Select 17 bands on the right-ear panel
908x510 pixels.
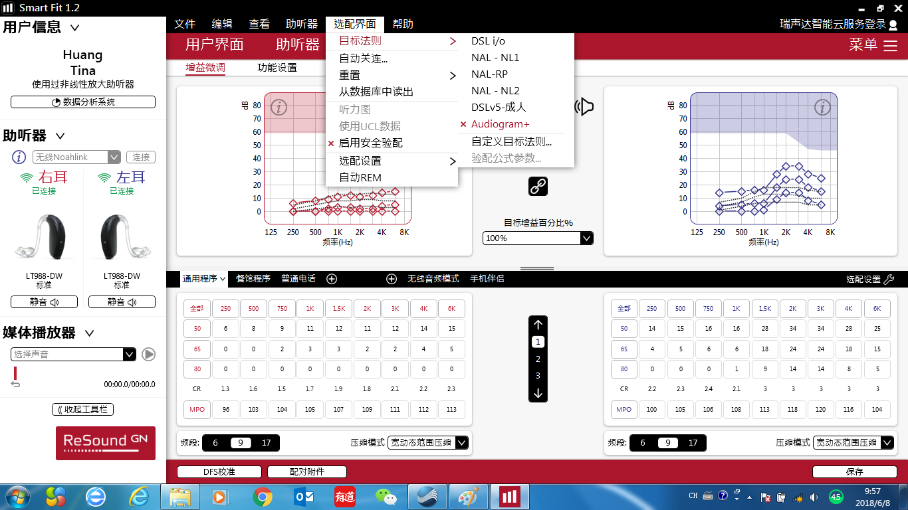pos(266,443)
